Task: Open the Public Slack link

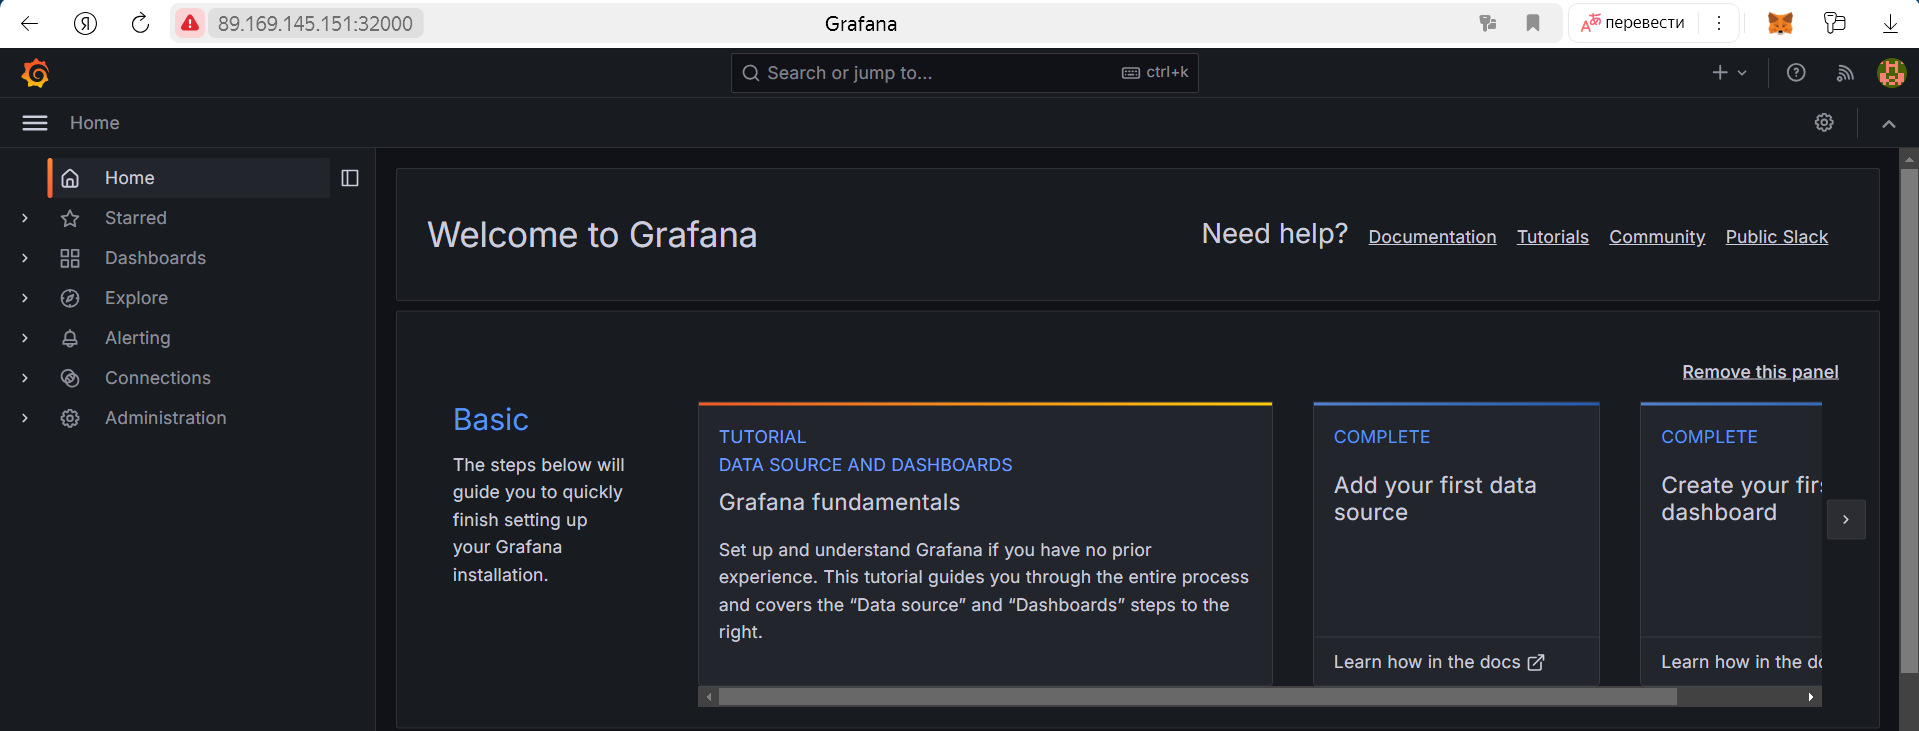Action: [x=1776, y=237]
